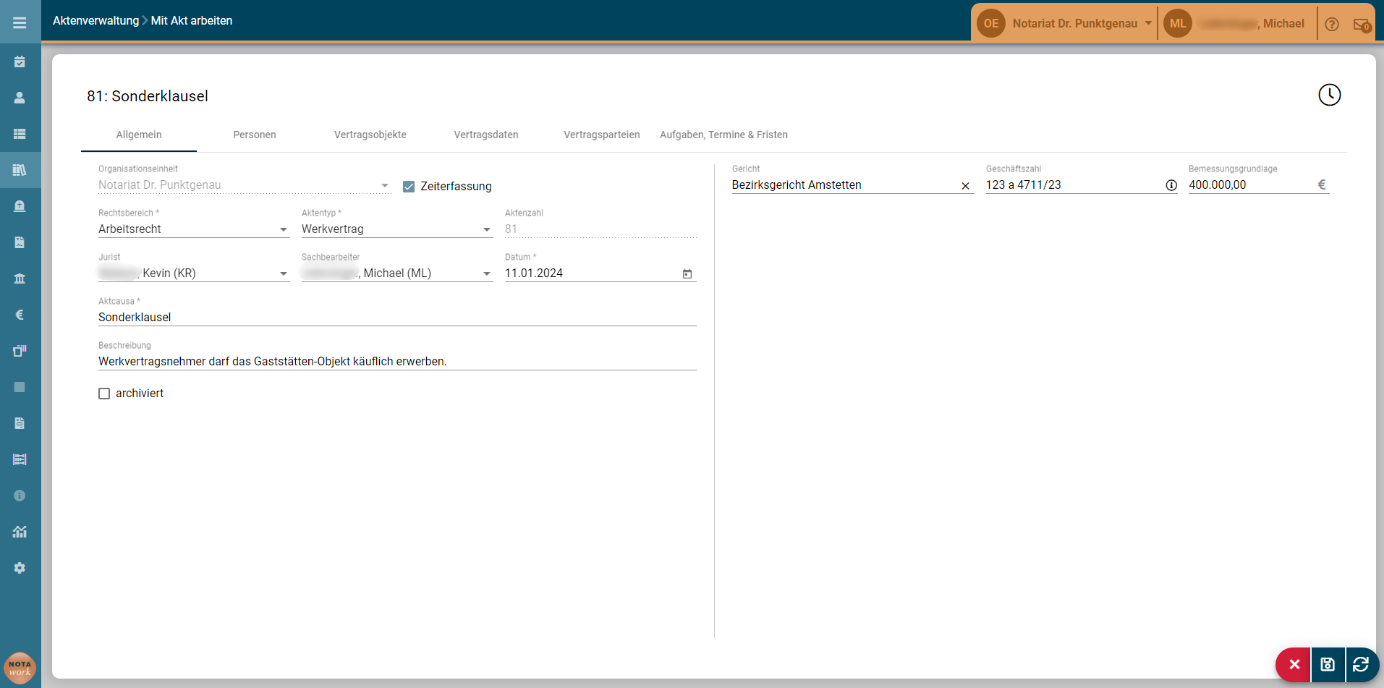Switch to the Vertragsobjekte tab

pyautogui.click(x=370, y=134)
